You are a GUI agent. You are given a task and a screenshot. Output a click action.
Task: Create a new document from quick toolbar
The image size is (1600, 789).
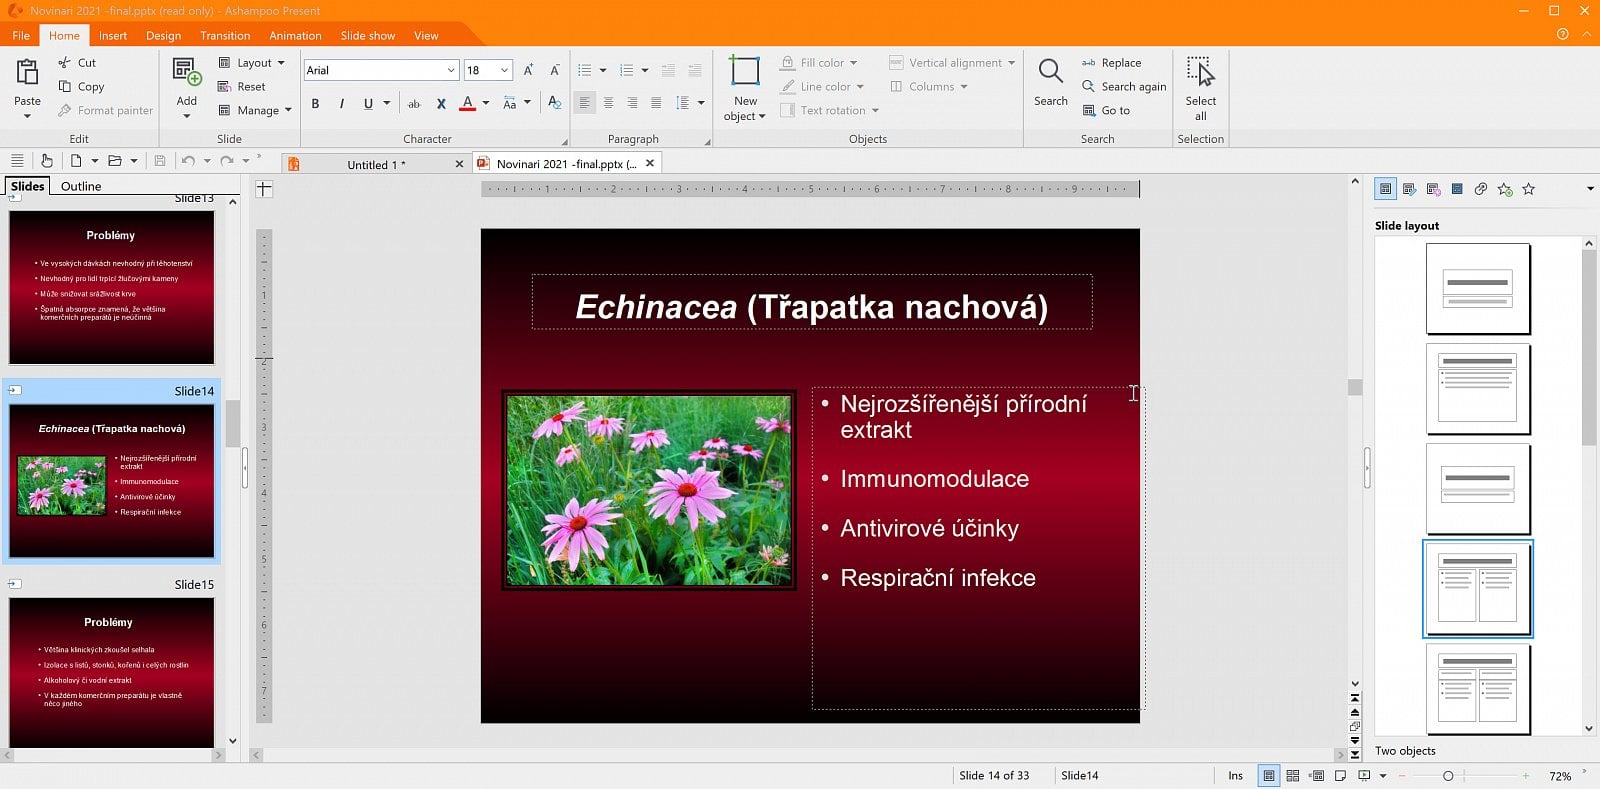click(x=76, y=160)
